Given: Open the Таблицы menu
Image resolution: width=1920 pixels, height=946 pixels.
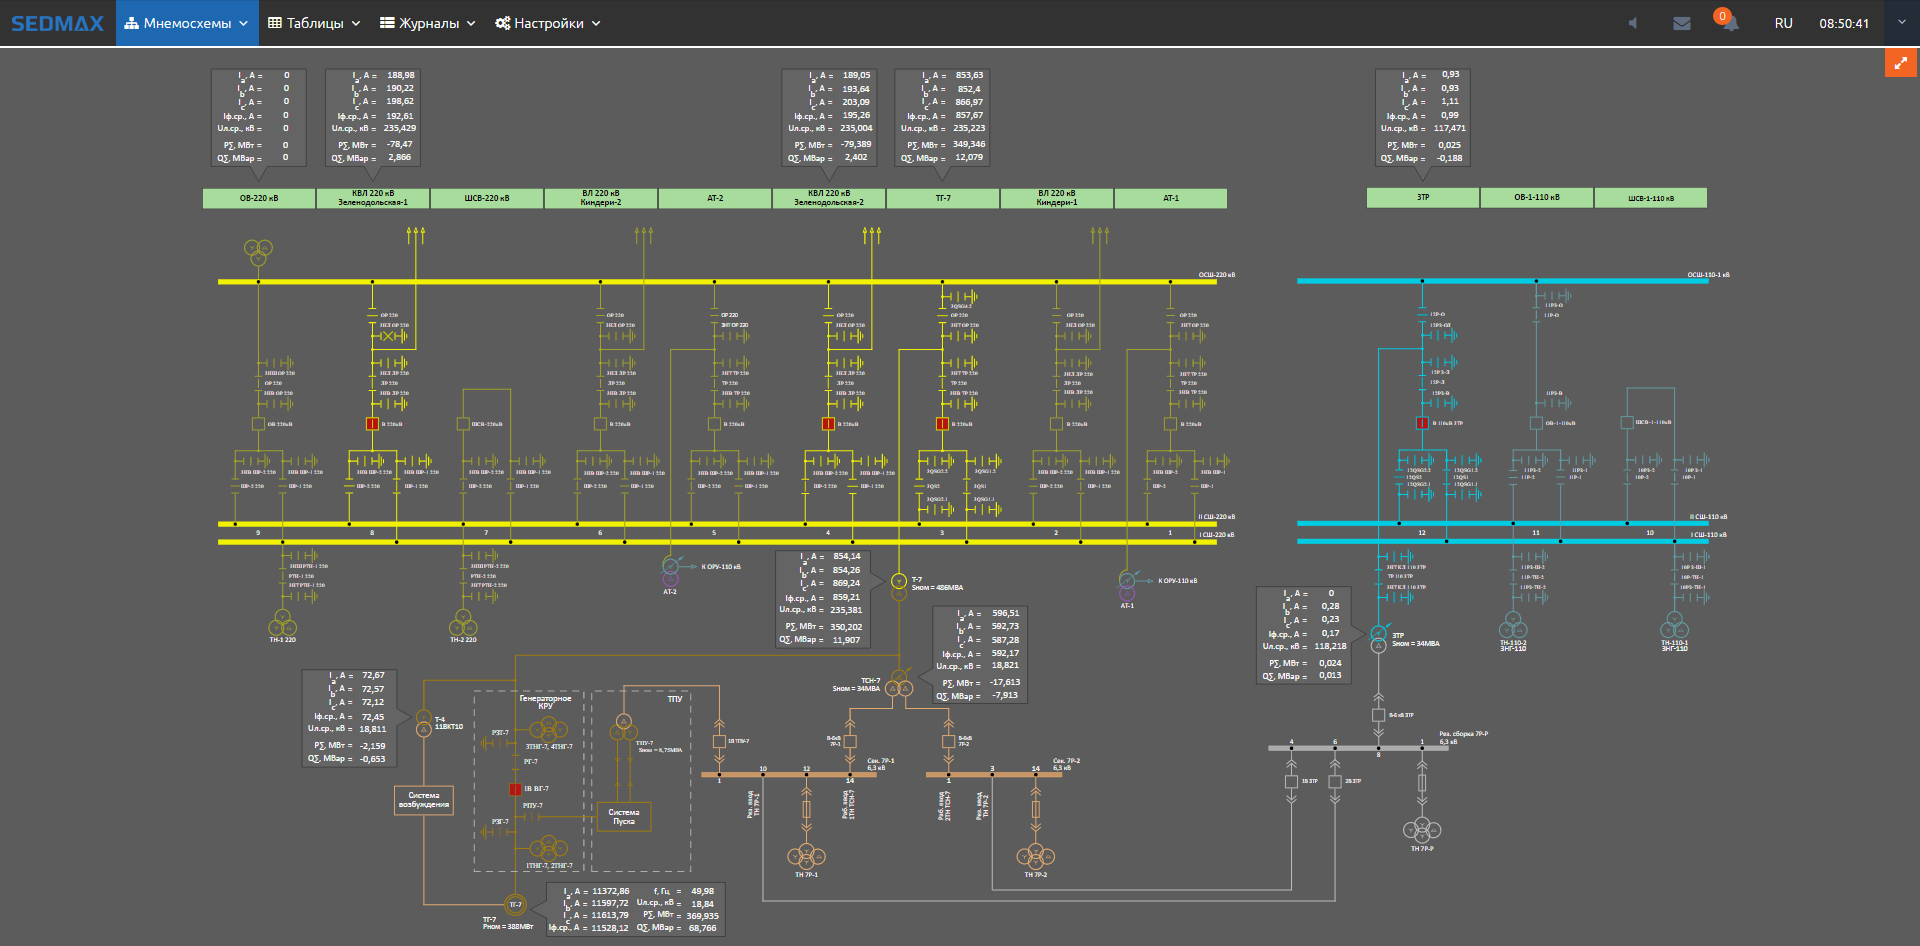Looking at the screenshot, I should pyautogui.click(x=314, y=23).
